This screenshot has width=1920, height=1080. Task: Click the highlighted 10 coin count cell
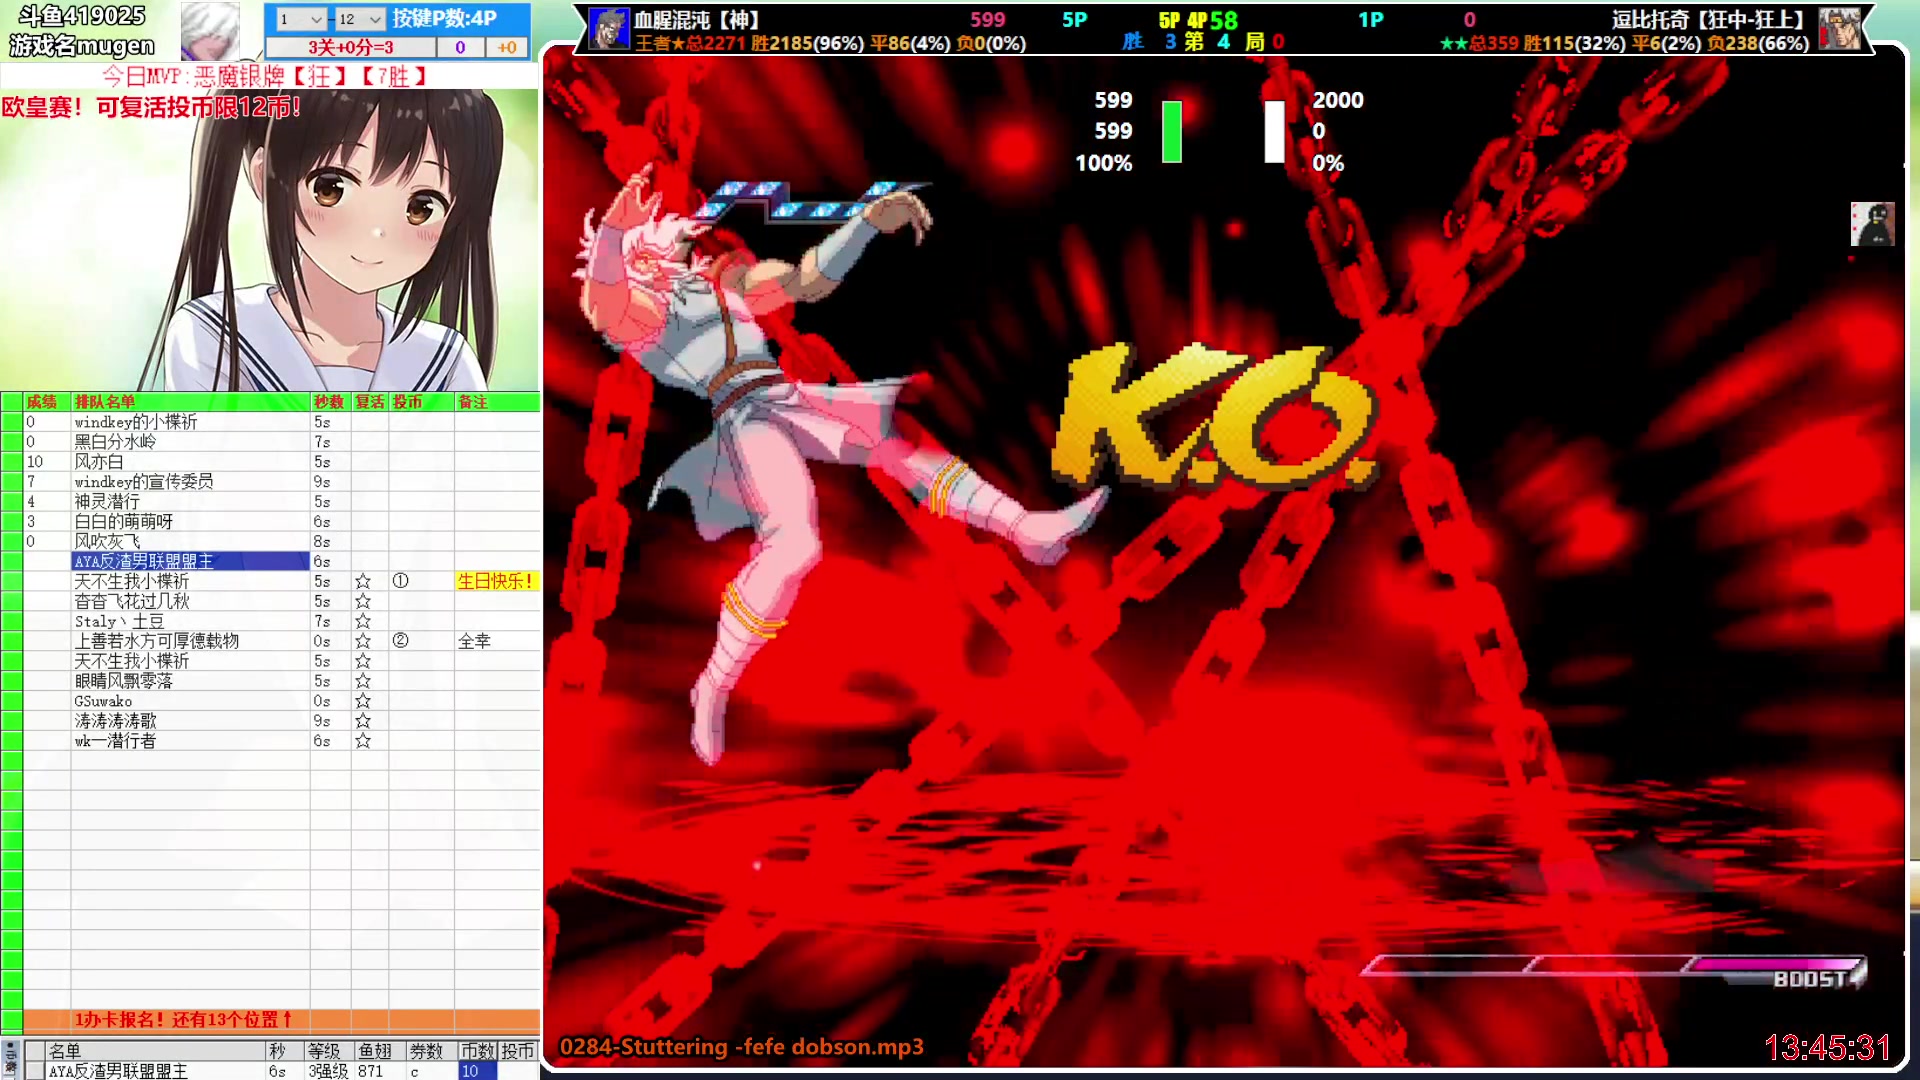(478, 1071)
